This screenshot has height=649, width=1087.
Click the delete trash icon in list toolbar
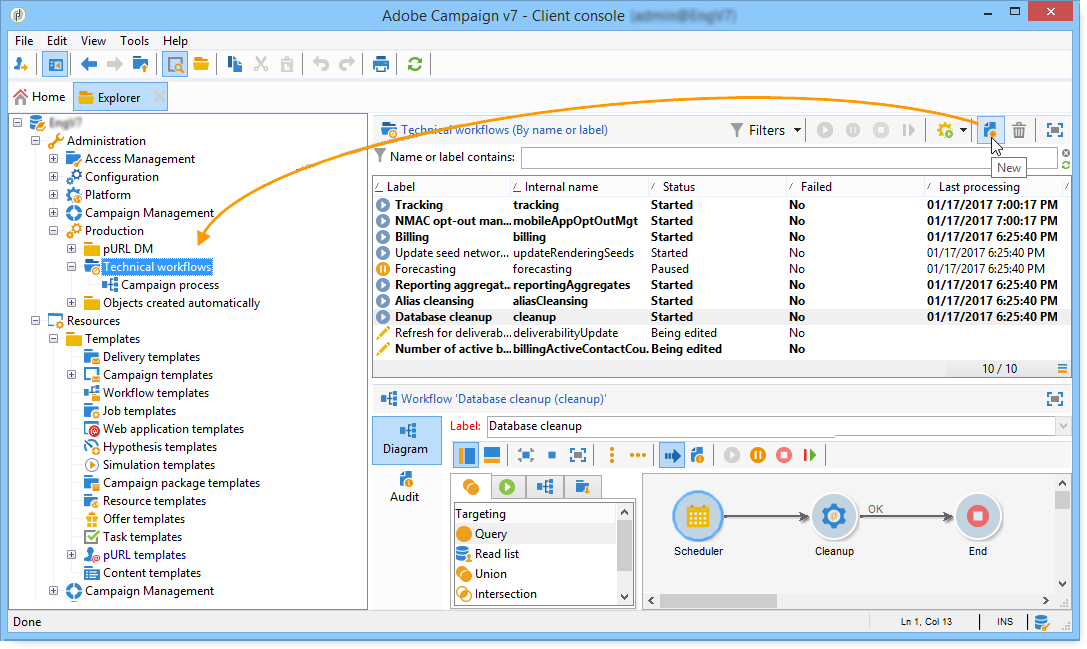pyautogui.click(x=1018, y=130)
